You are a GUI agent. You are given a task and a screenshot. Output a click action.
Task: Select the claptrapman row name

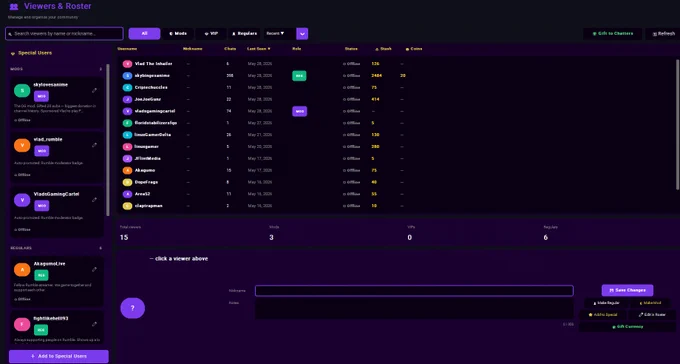tap(148, 206)
